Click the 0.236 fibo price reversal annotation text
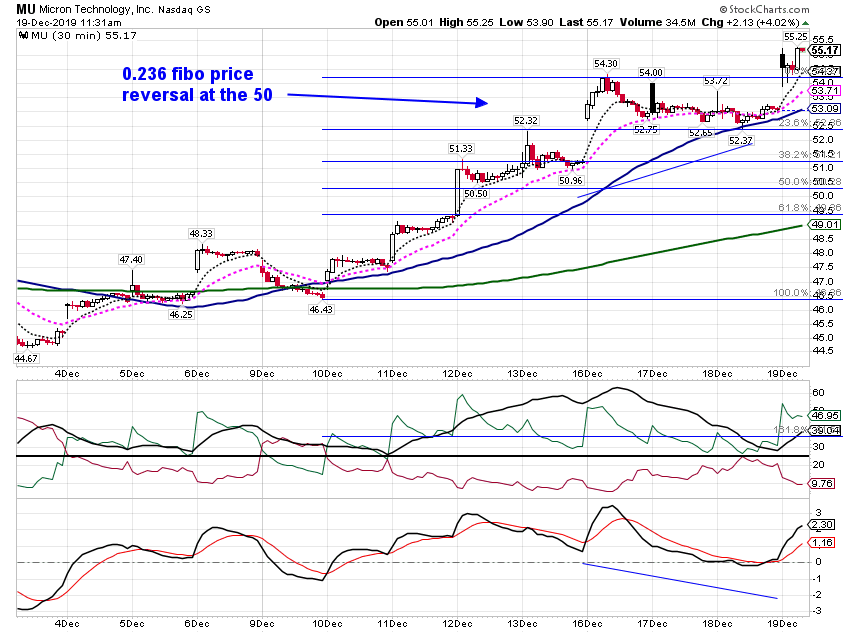Viewport: 850px width, 633px height. tap(197, 84)
